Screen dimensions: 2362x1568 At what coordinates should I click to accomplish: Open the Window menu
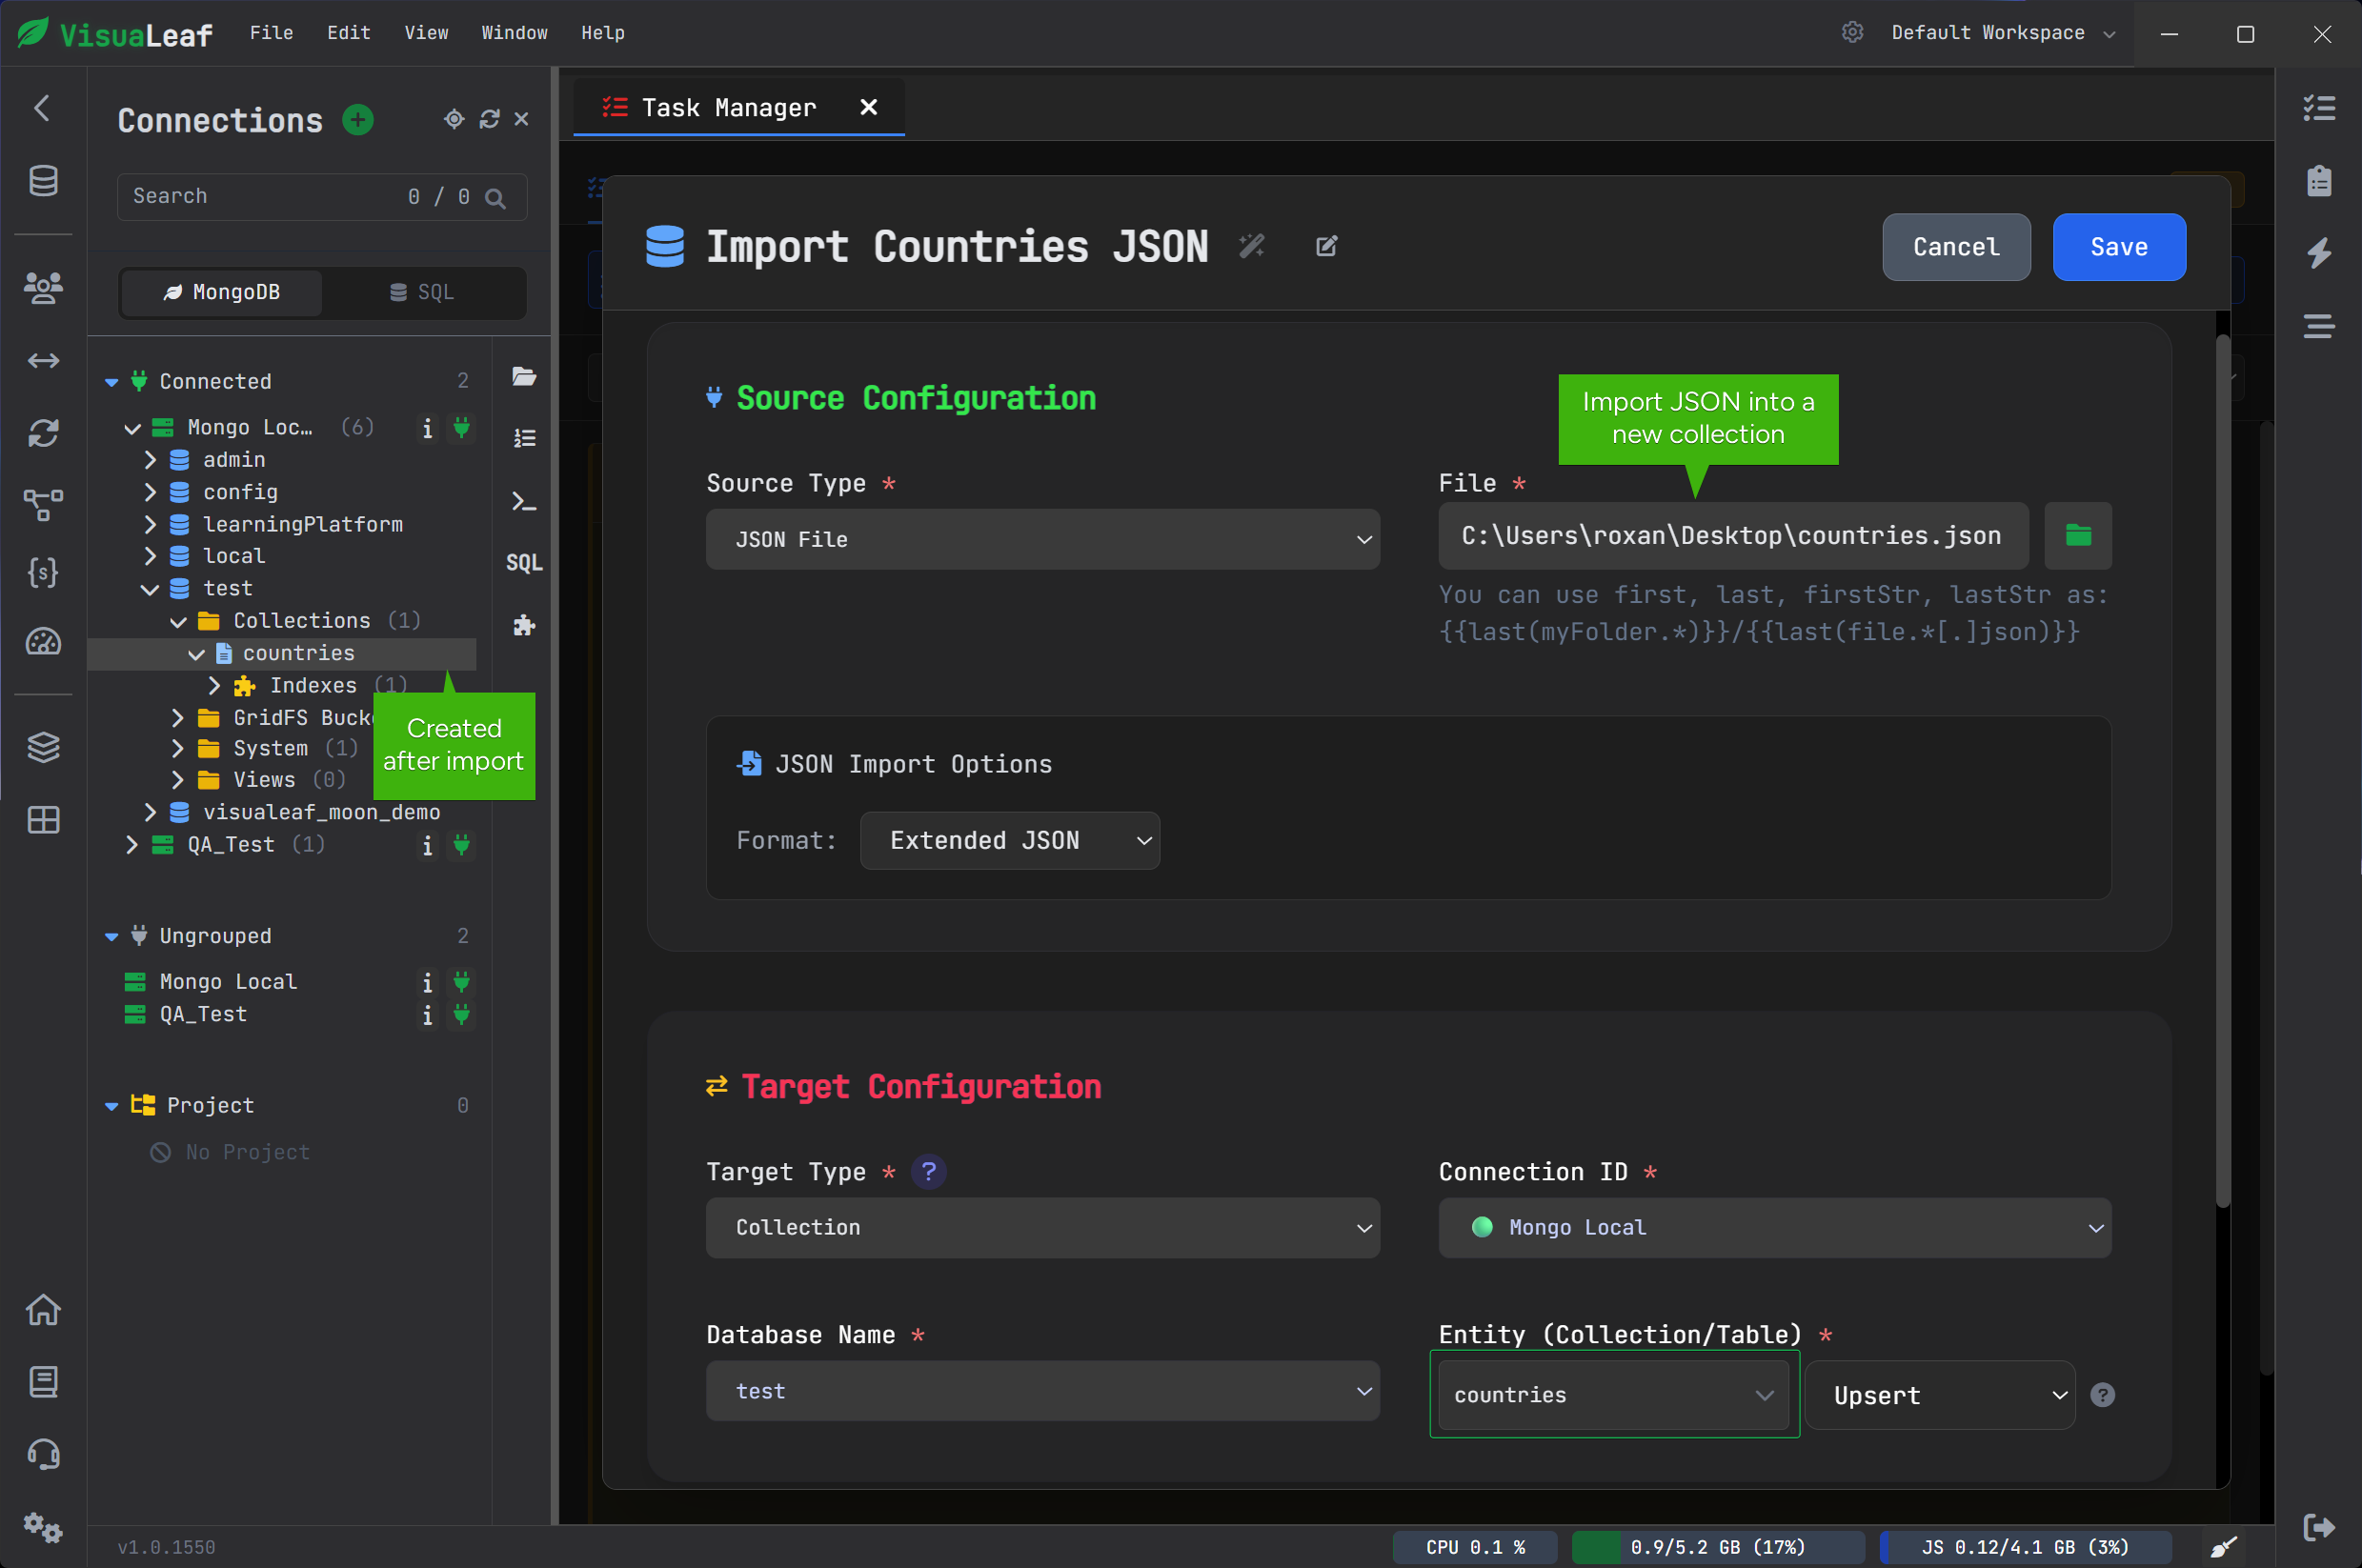tap(514, 33)
